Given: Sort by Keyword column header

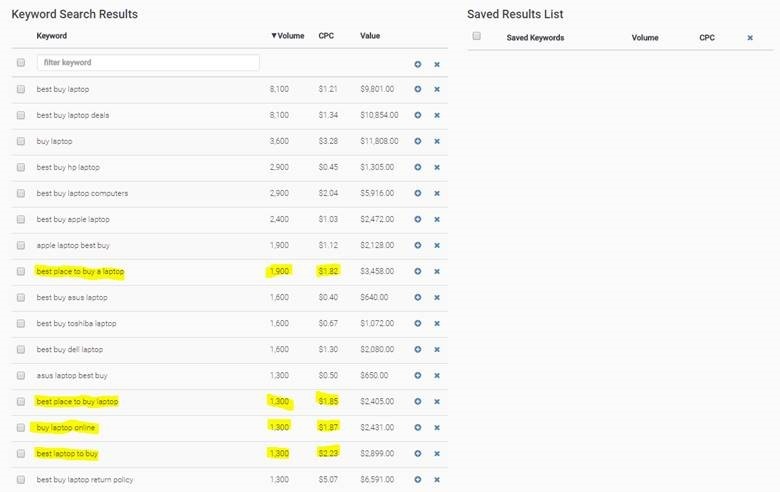Looking at the screenshot, I should click(52, 36).
